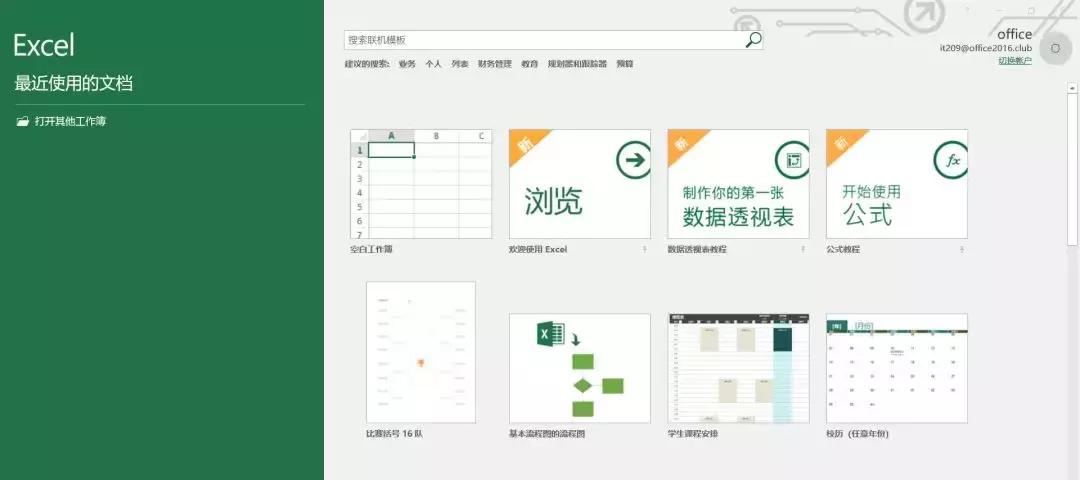
Task: Click the 欢迎使用 Excel caption text
Action: pos(538,249)
